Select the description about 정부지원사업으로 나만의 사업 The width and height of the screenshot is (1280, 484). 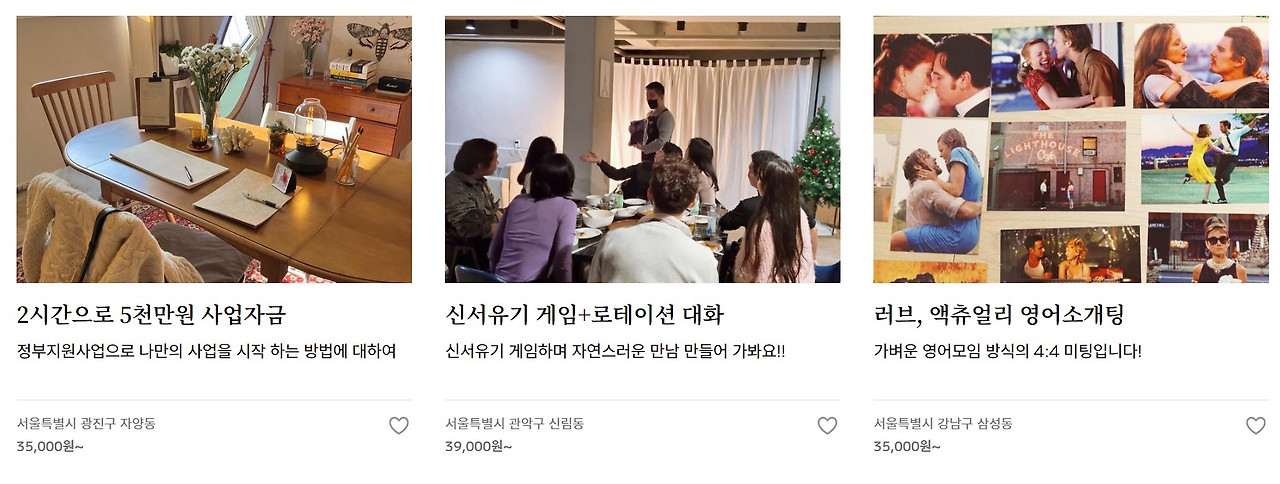pyautogui.click(x=207, y=352)
